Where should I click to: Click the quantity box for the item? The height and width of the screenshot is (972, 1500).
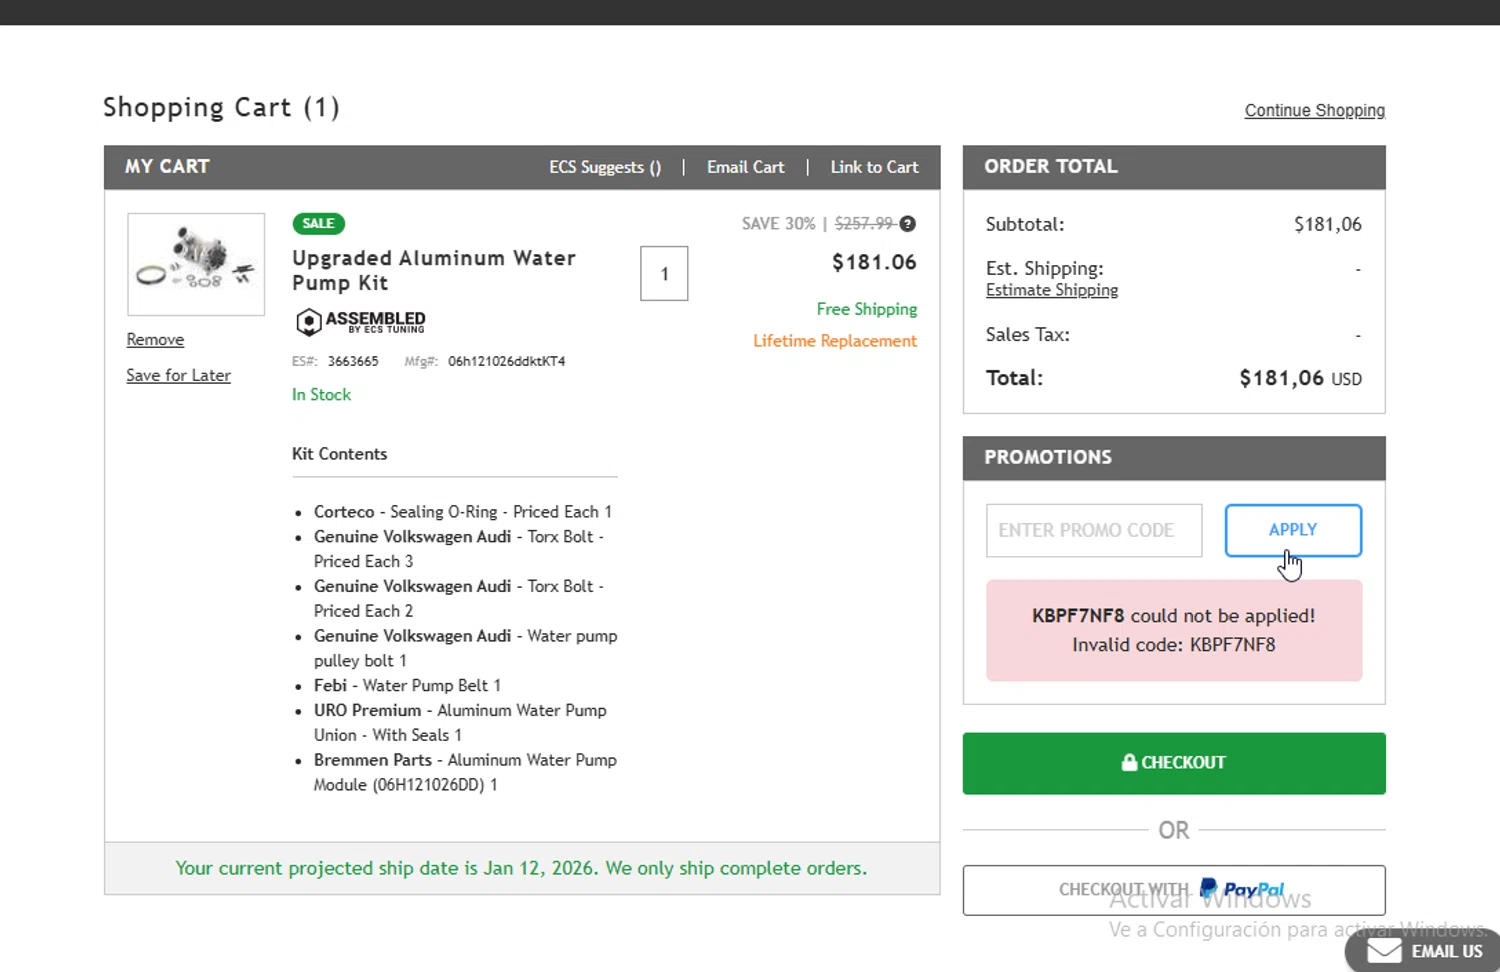pos(664,273)
